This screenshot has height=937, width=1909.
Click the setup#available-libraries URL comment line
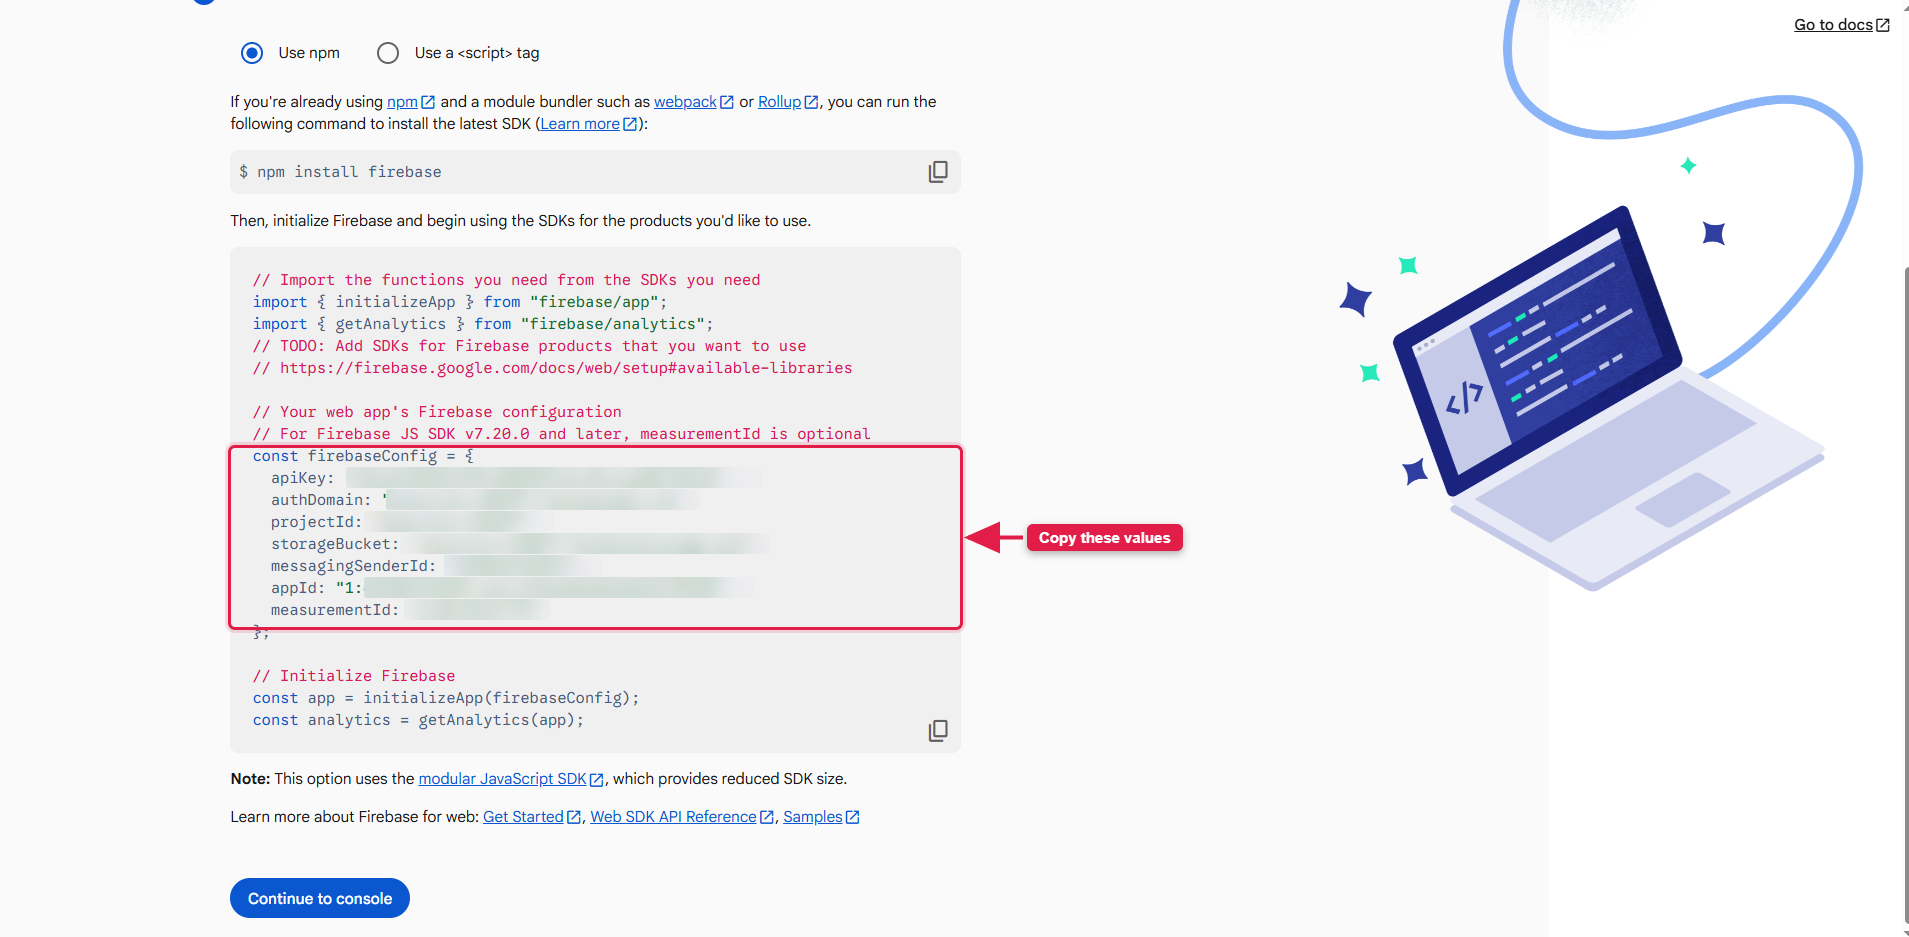coord(552,368)
